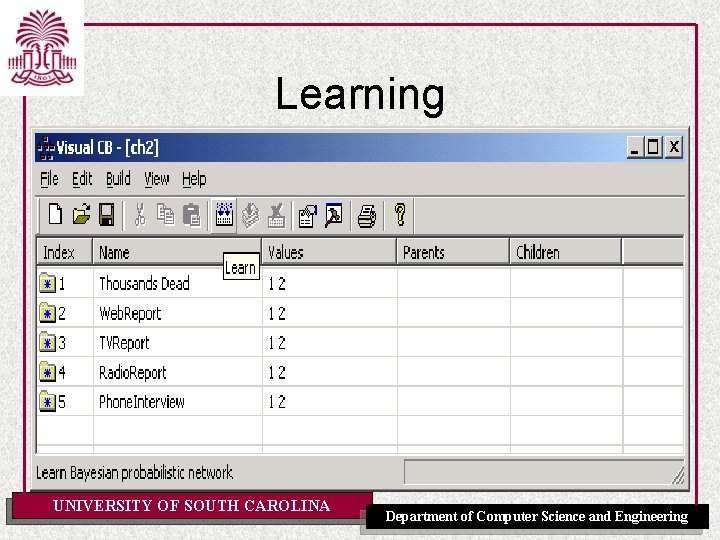Click the '1 2' values cell for TVReport
The height and width of the screenshot is (540, 720).
pos(330,342)
